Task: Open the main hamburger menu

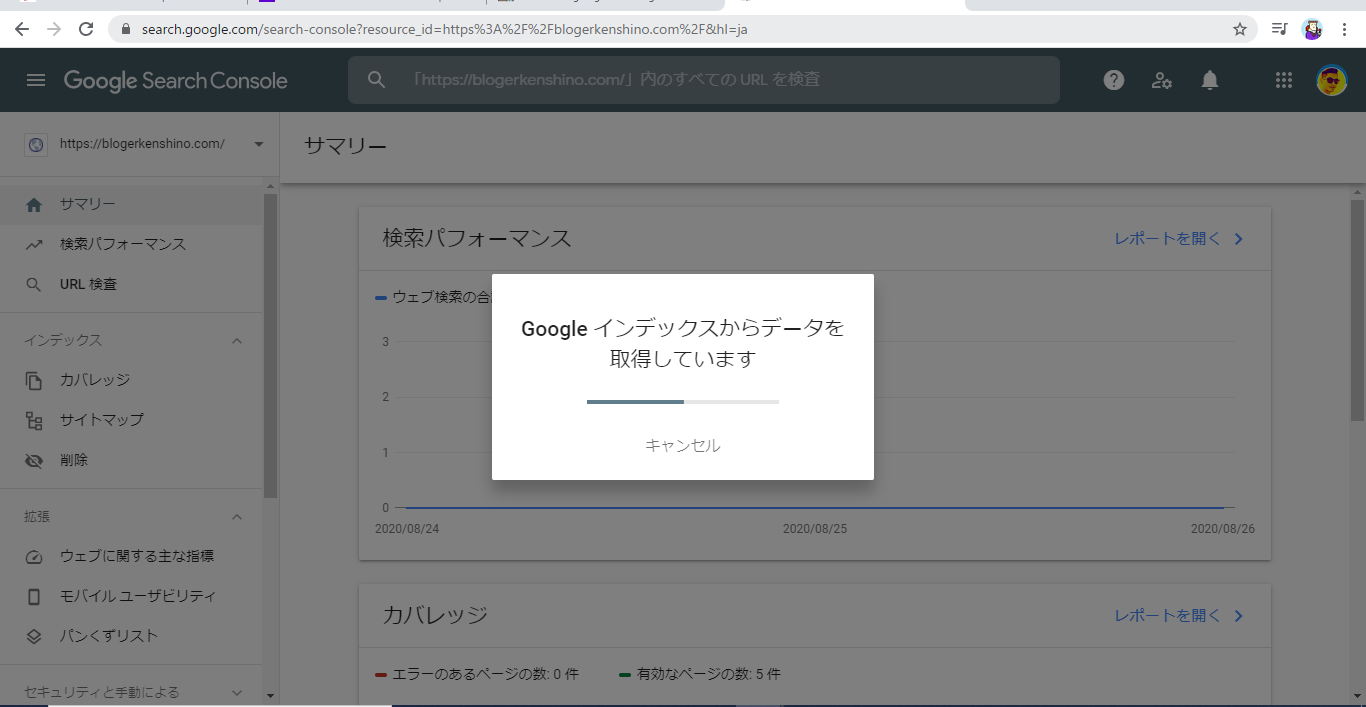Action: (x=36, y=80)
